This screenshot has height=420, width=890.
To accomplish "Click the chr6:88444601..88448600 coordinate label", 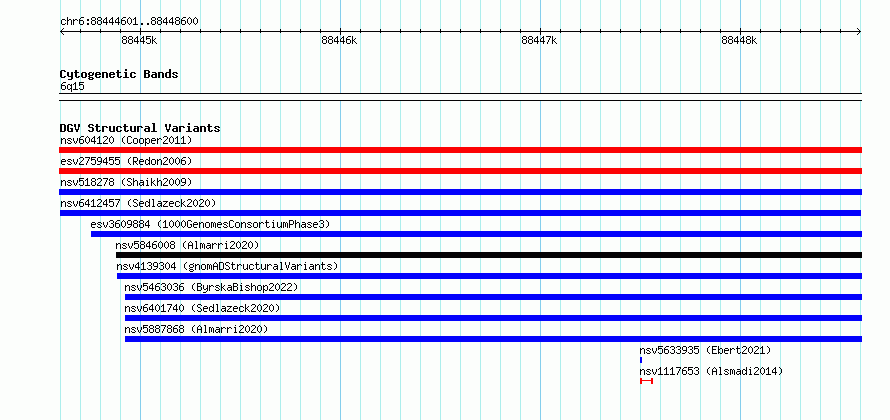I will pos(129,22).
